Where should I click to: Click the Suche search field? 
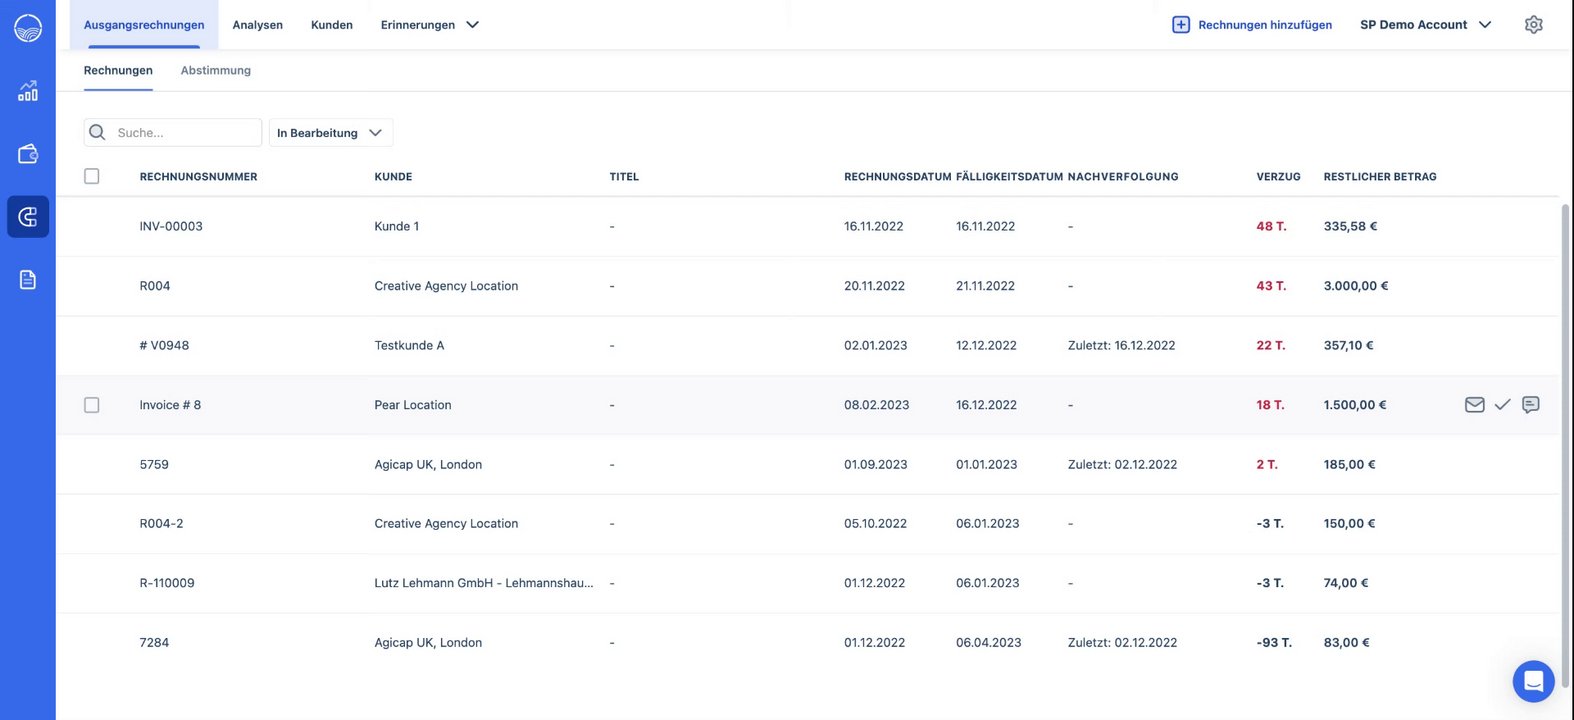coord(184,133)
